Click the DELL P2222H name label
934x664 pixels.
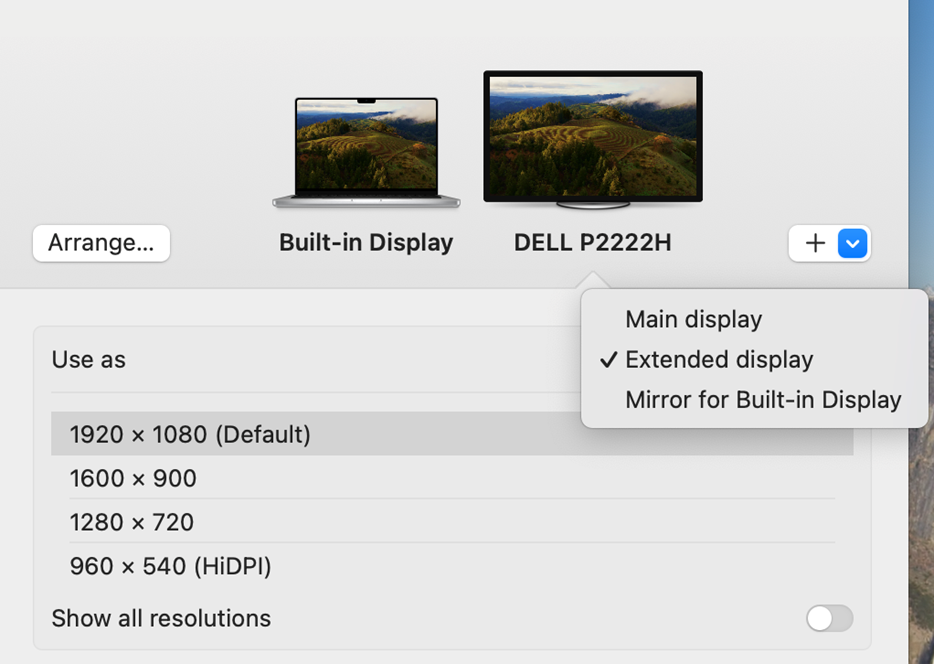(592, 243)
